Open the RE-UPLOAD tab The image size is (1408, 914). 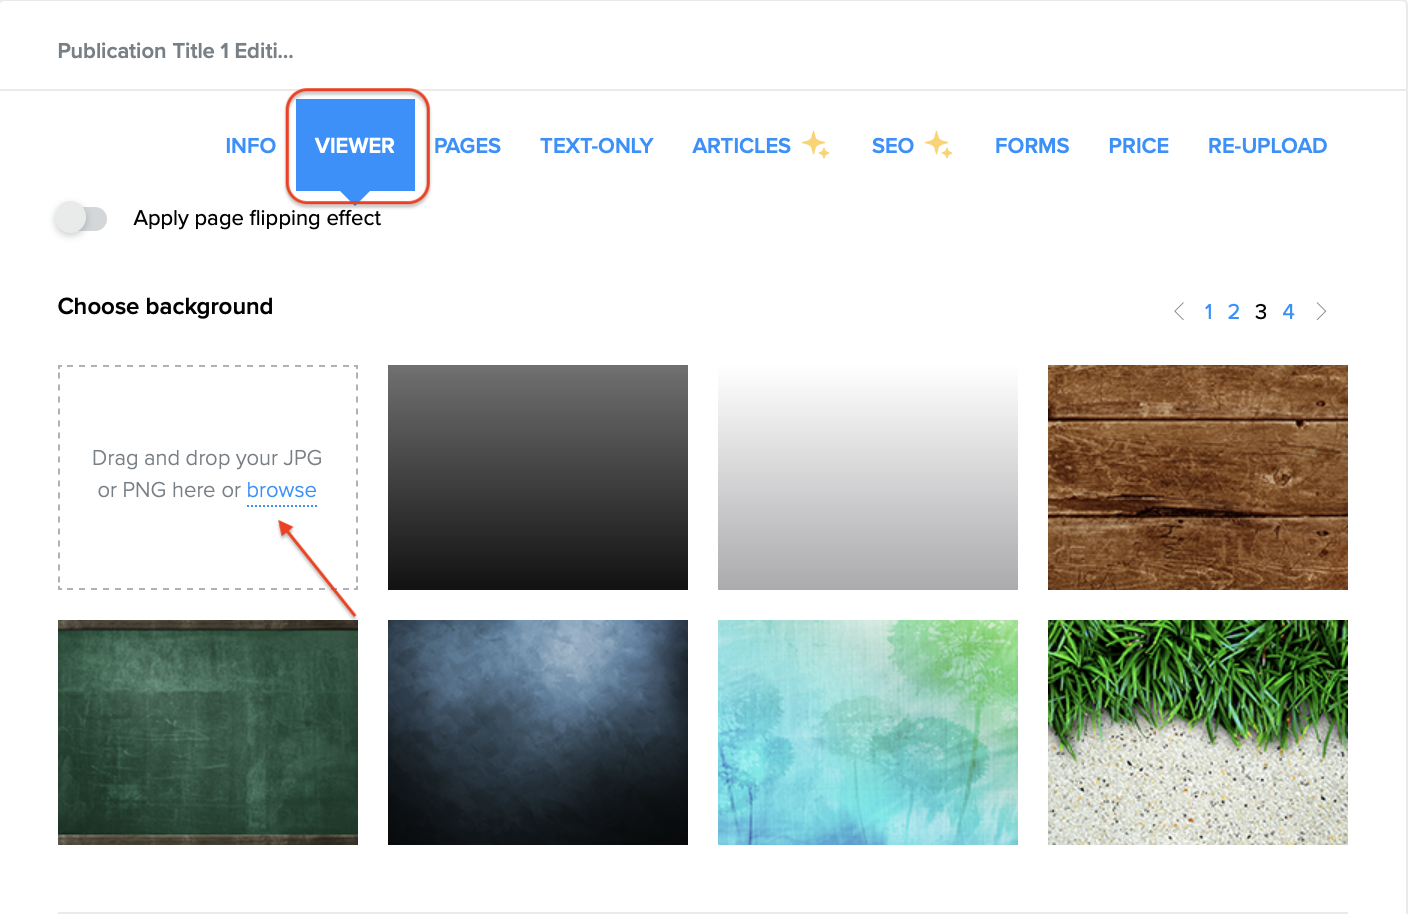pos(1267,146)
